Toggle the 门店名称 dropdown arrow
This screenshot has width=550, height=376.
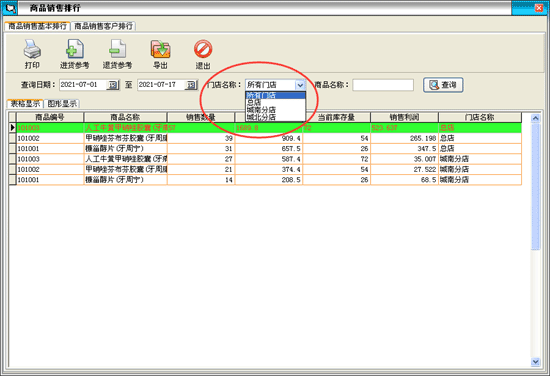[300, 85]
